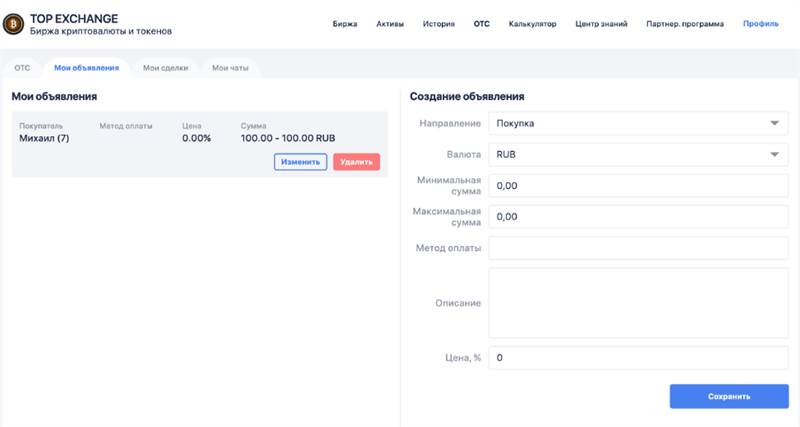Open История in the top navigation

pos(438,23)
